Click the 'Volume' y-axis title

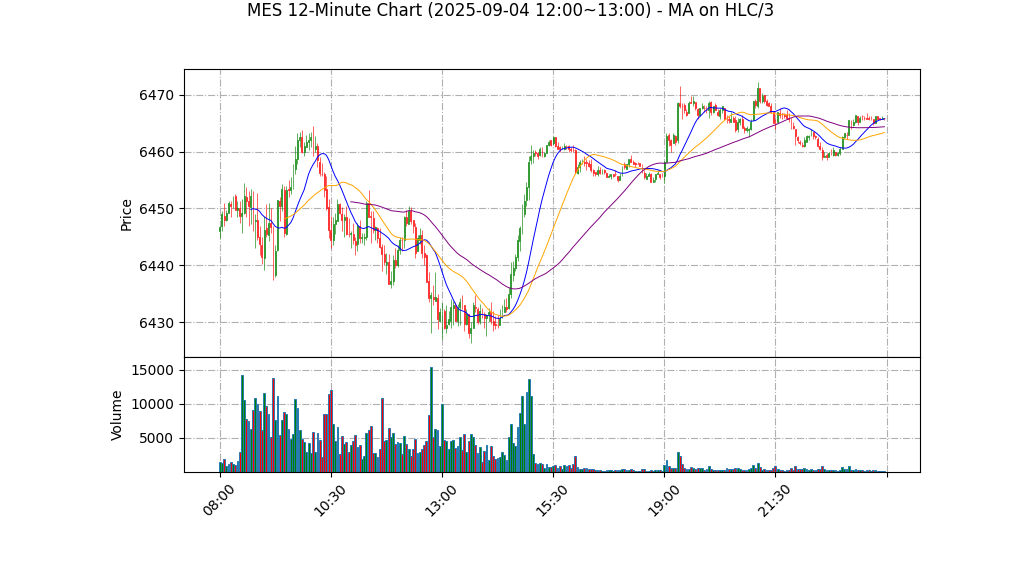coord(117,415)
